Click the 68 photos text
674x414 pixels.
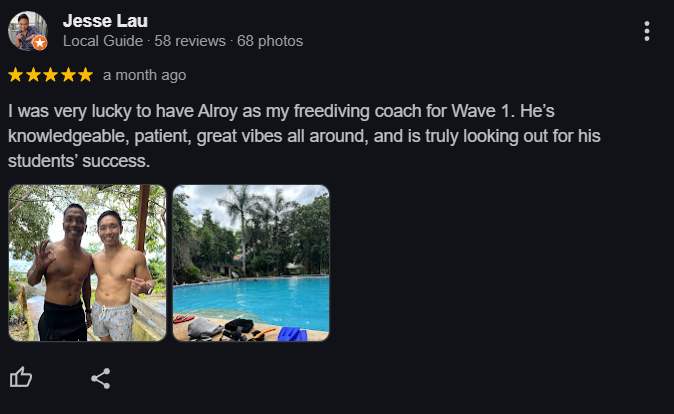pyautogui.click(x=270, y=41)
